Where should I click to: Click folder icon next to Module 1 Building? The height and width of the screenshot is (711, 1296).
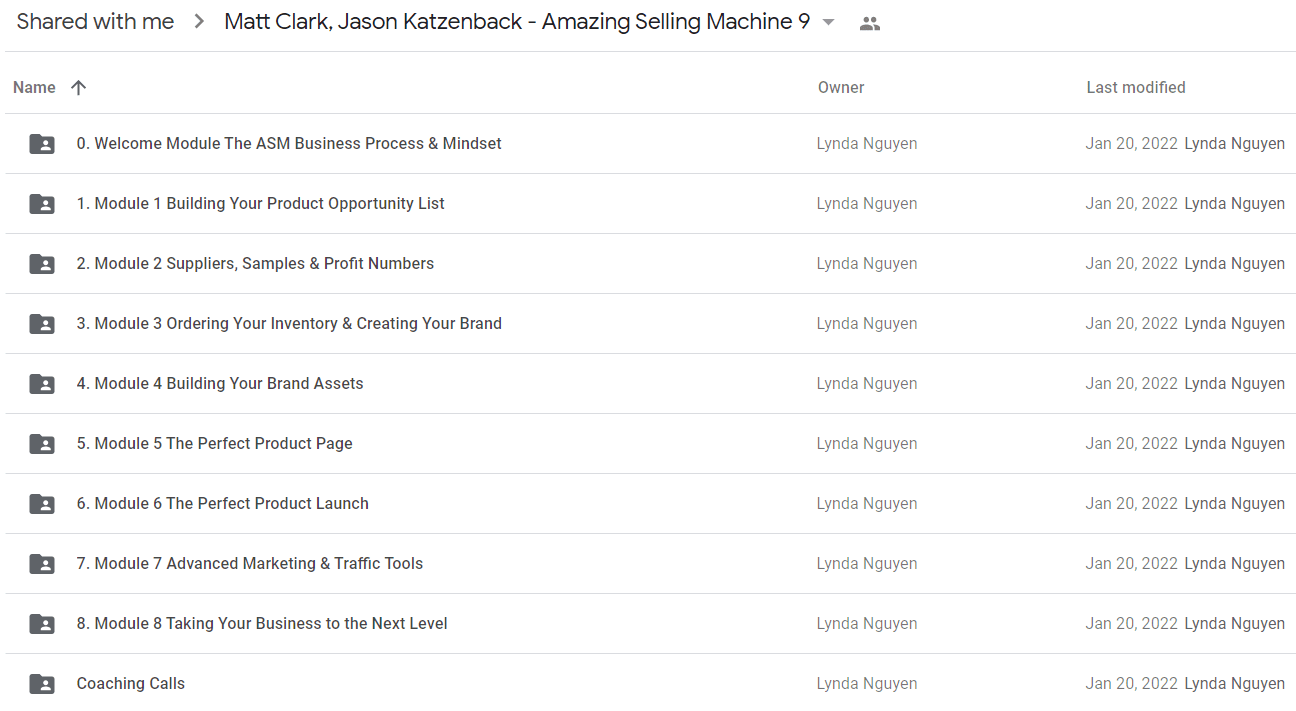(42, 204)
